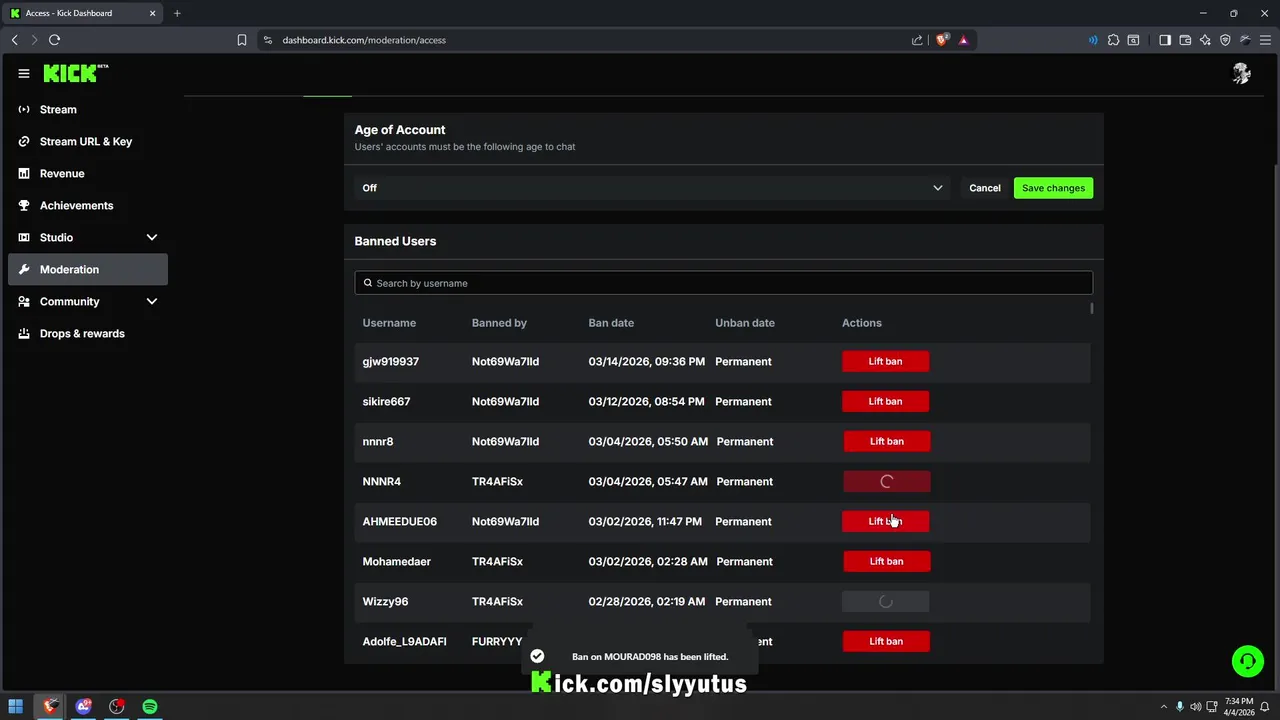Screen dimensions: 1280x720
Task: Click username Wizzy96 in list
Action: [385, 601]
